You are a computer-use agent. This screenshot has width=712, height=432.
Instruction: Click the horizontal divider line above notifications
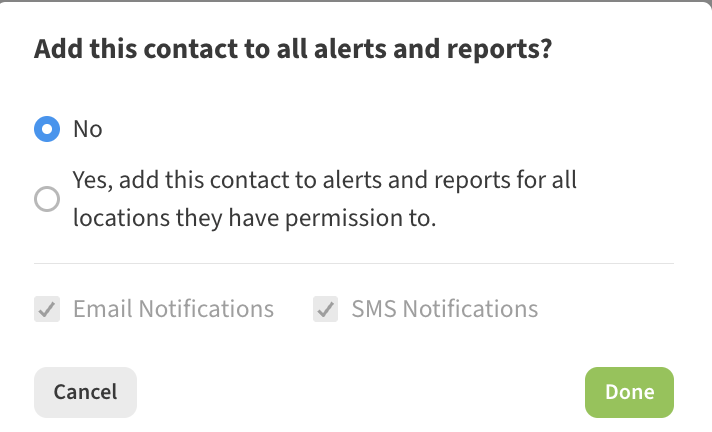tap(354, 264)
